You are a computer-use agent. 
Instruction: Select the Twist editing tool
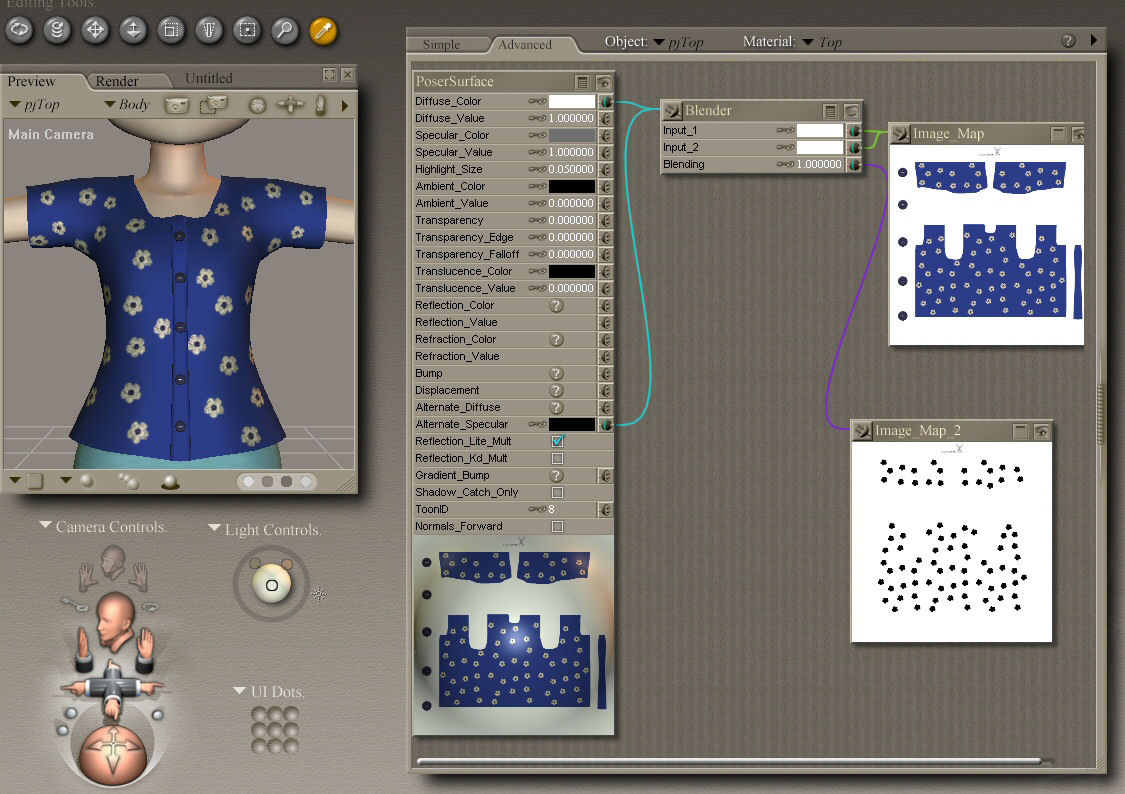pos(58,30)
